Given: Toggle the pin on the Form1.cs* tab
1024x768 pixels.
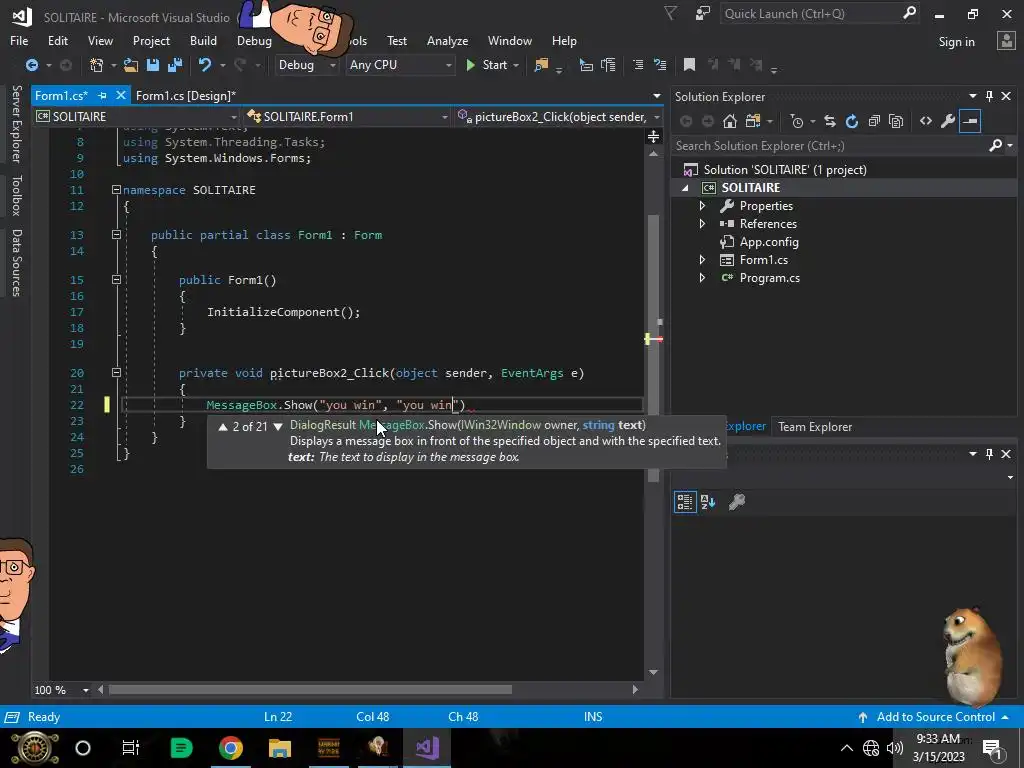Looking at the screenshot, I should click(103, 96).
